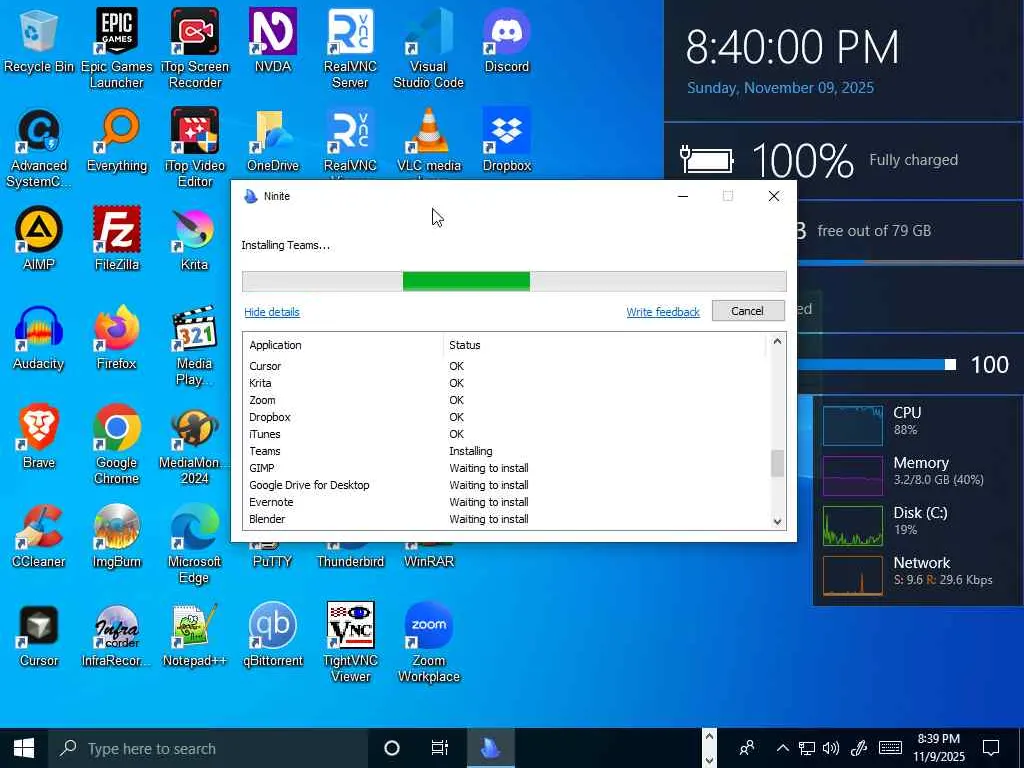This screenshot has height=768, width=1024.
Task: Click the volume slider handle at 100
Action: tap(951, 364)
